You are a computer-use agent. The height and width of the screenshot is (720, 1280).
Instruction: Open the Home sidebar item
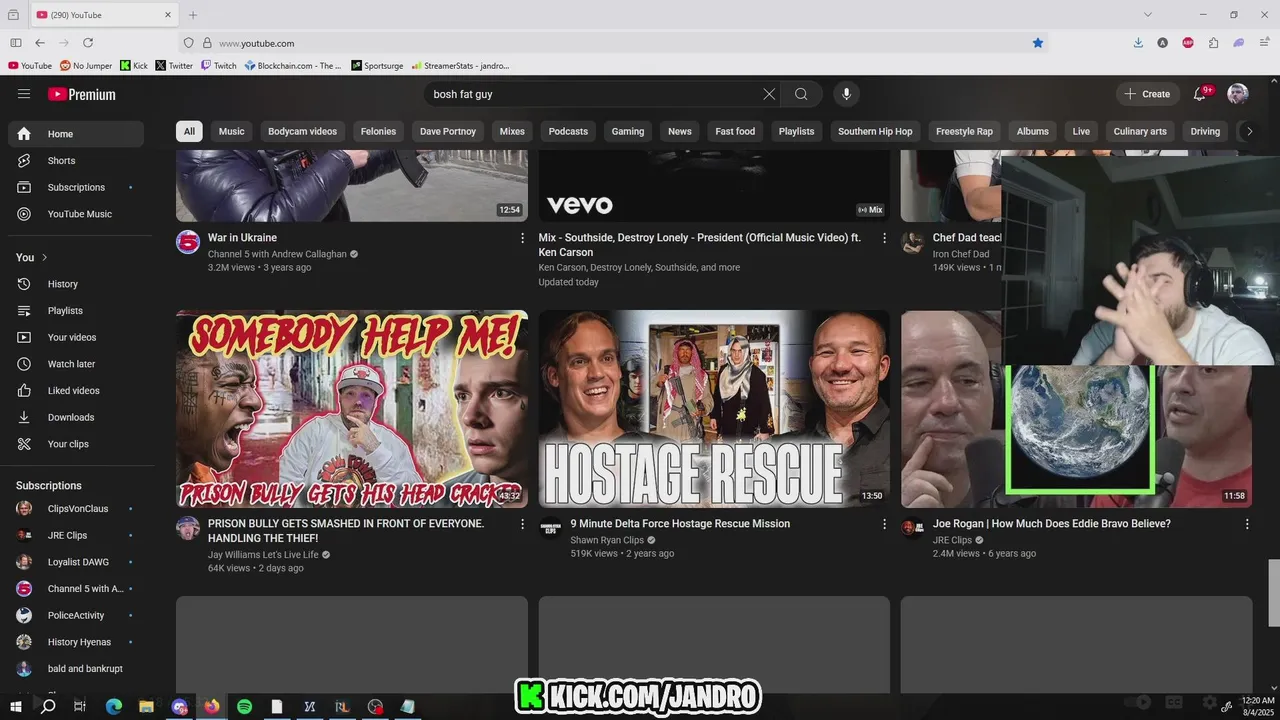76,134
